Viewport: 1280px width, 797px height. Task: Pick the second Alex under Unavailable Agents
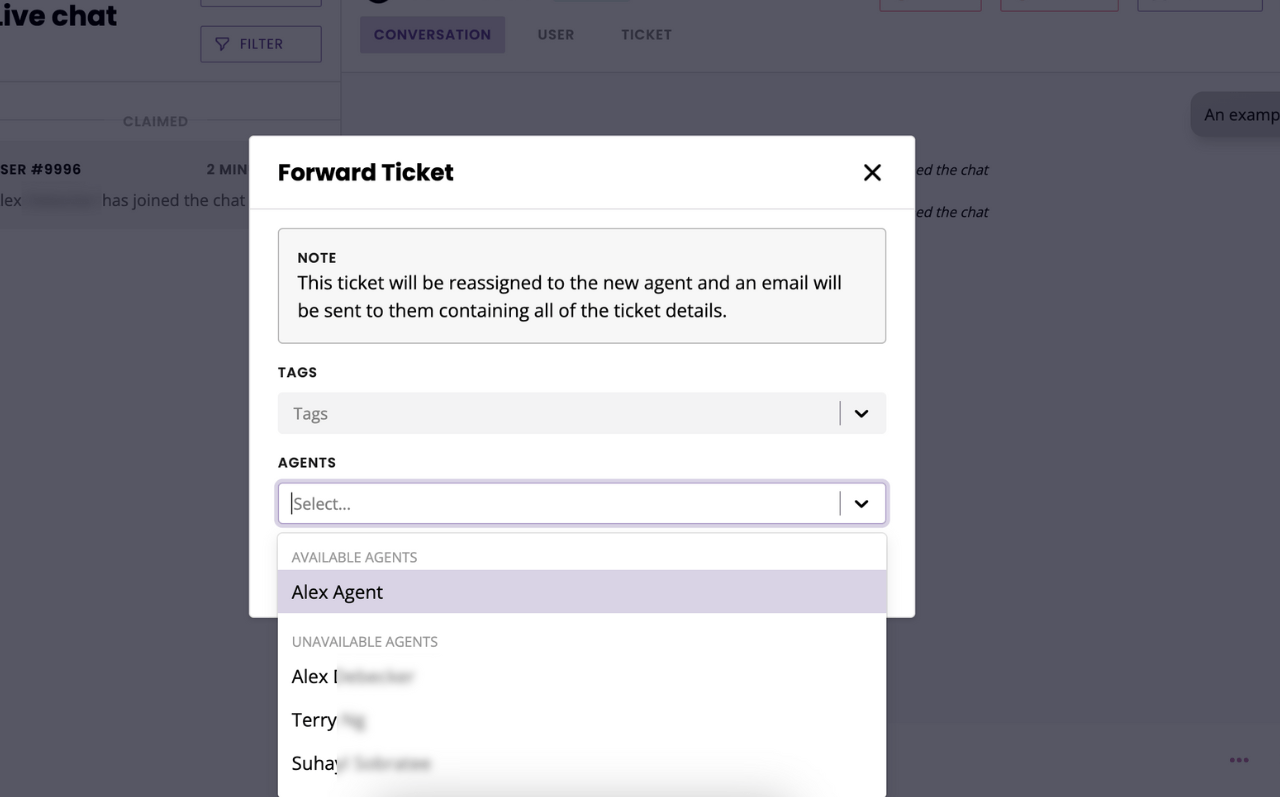(582, 677)
